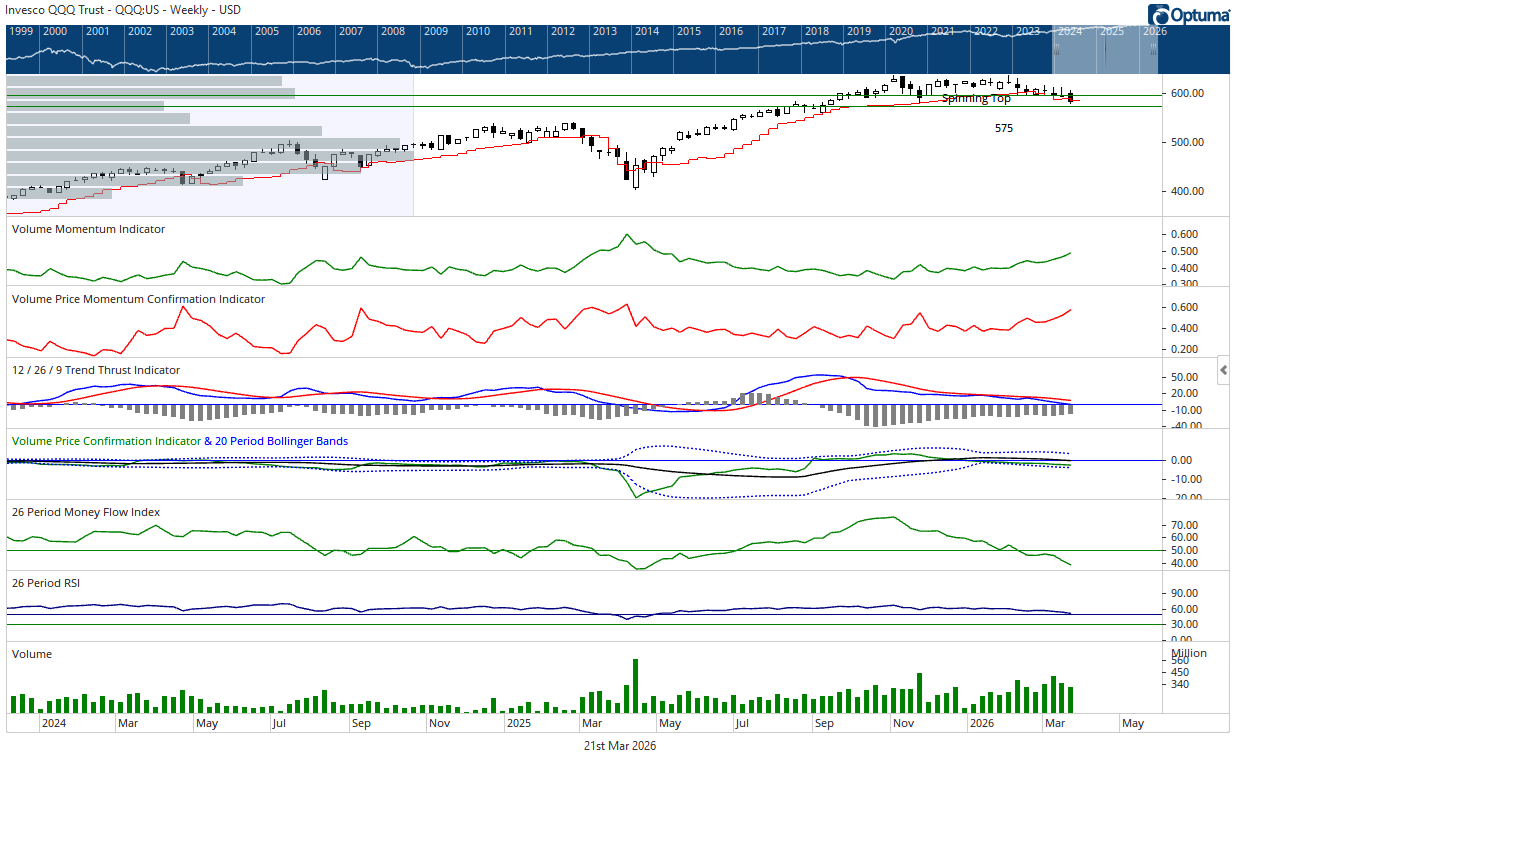Click the highlighted range in overview navigator
The width and height of the screenshot is (1536, 864).
tap(1105, 55)
